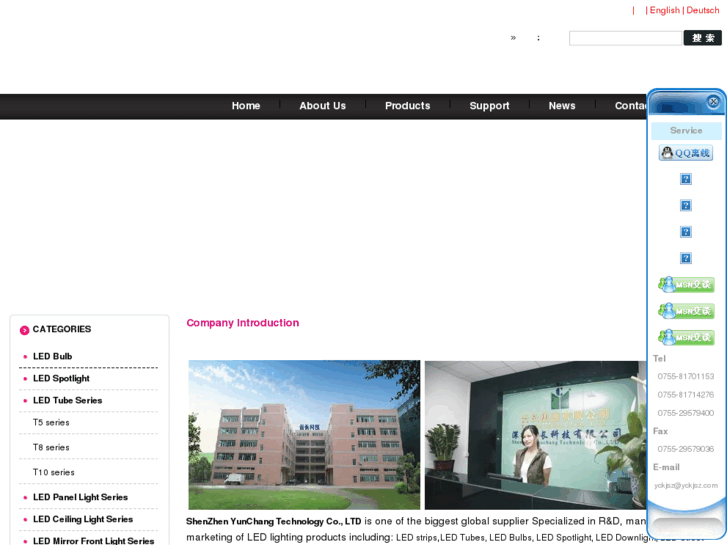Click the Tel label in Service panel
This screenshot has width=727, height=545.
(659, 359)
